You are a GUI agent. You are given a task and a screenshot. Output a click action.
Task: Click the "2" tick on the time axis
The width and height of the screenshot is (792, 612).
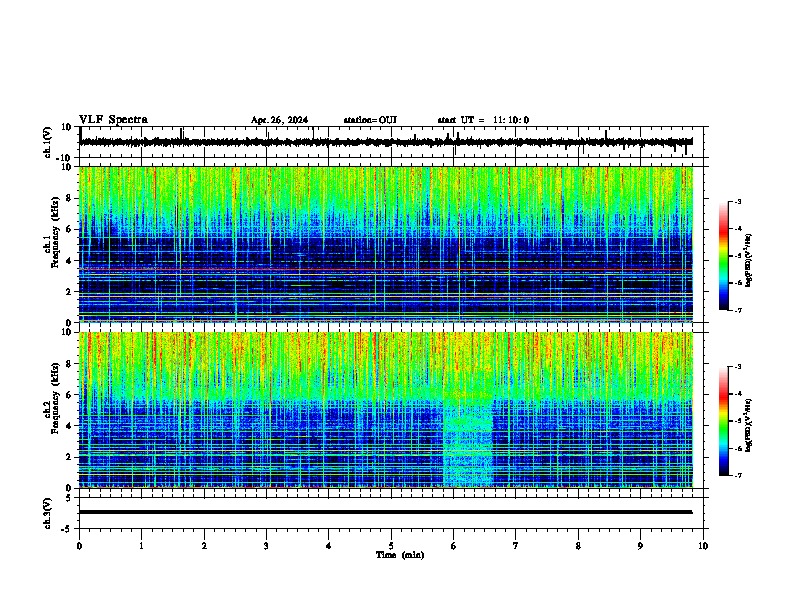(204, 546)
